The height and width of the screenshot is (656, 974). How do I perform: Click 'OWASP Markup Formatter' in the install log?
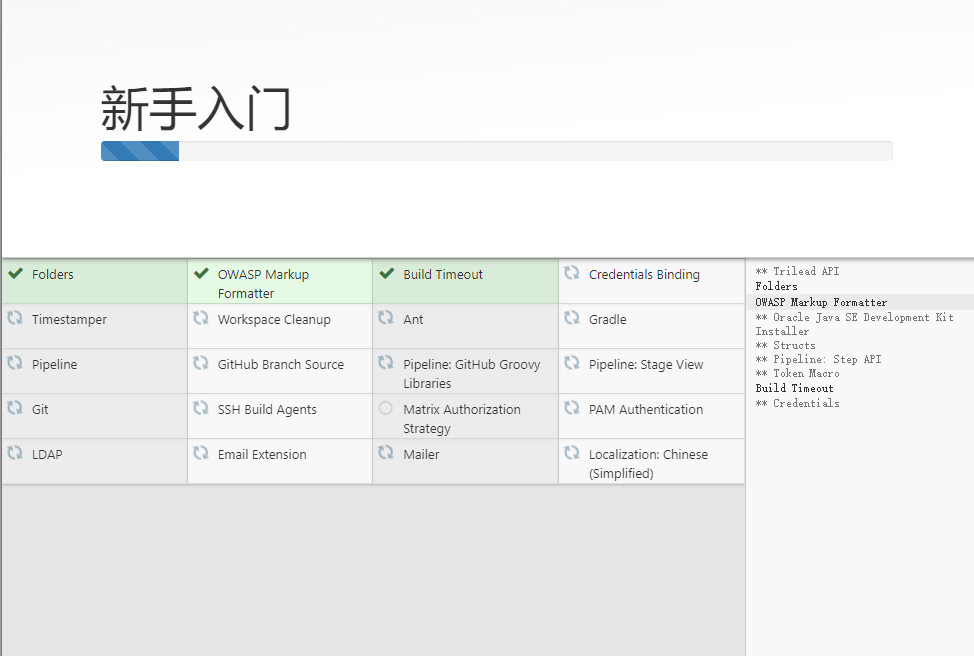(x=821, y=303)
